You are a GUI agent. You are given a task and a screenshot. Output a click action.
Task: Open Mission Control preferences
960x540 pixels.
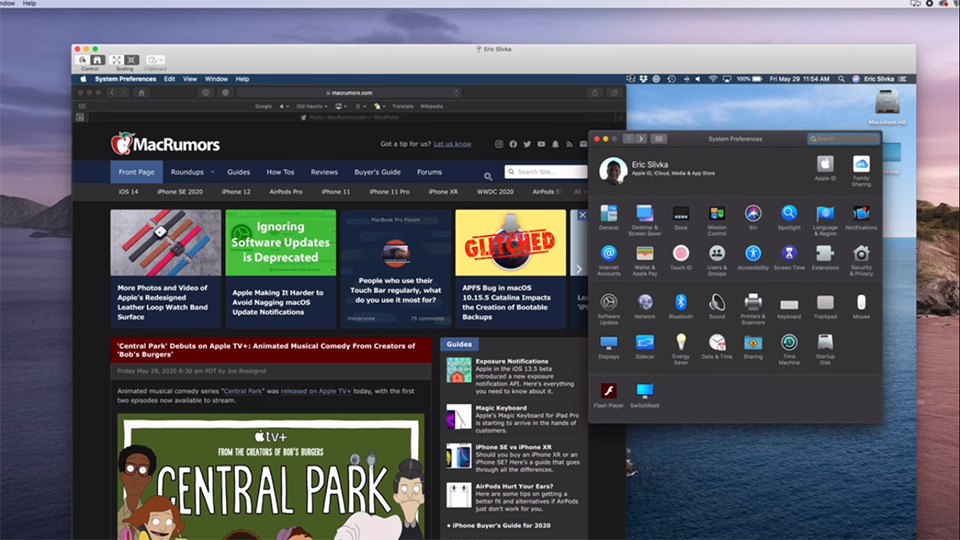click(x=717, y=220)
